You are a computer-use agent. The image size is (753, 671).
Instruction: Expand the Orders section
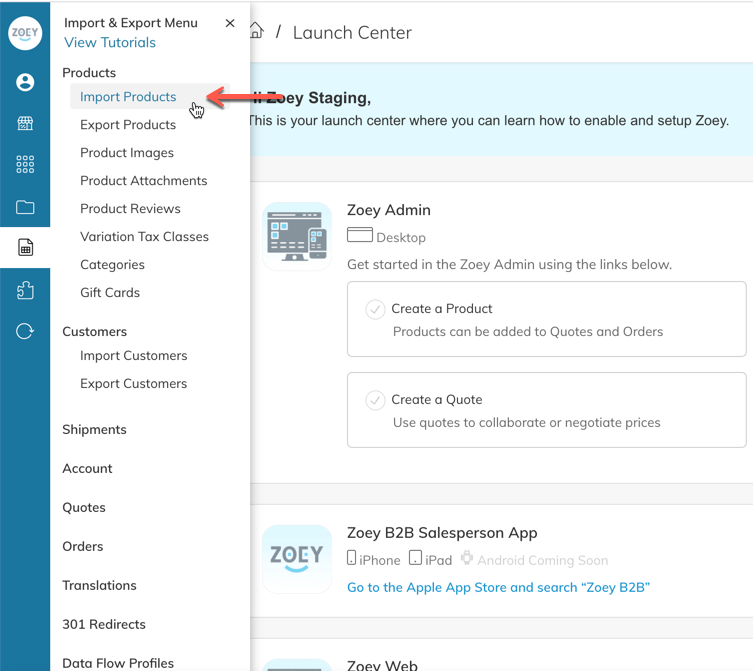(x=83, y=546)
